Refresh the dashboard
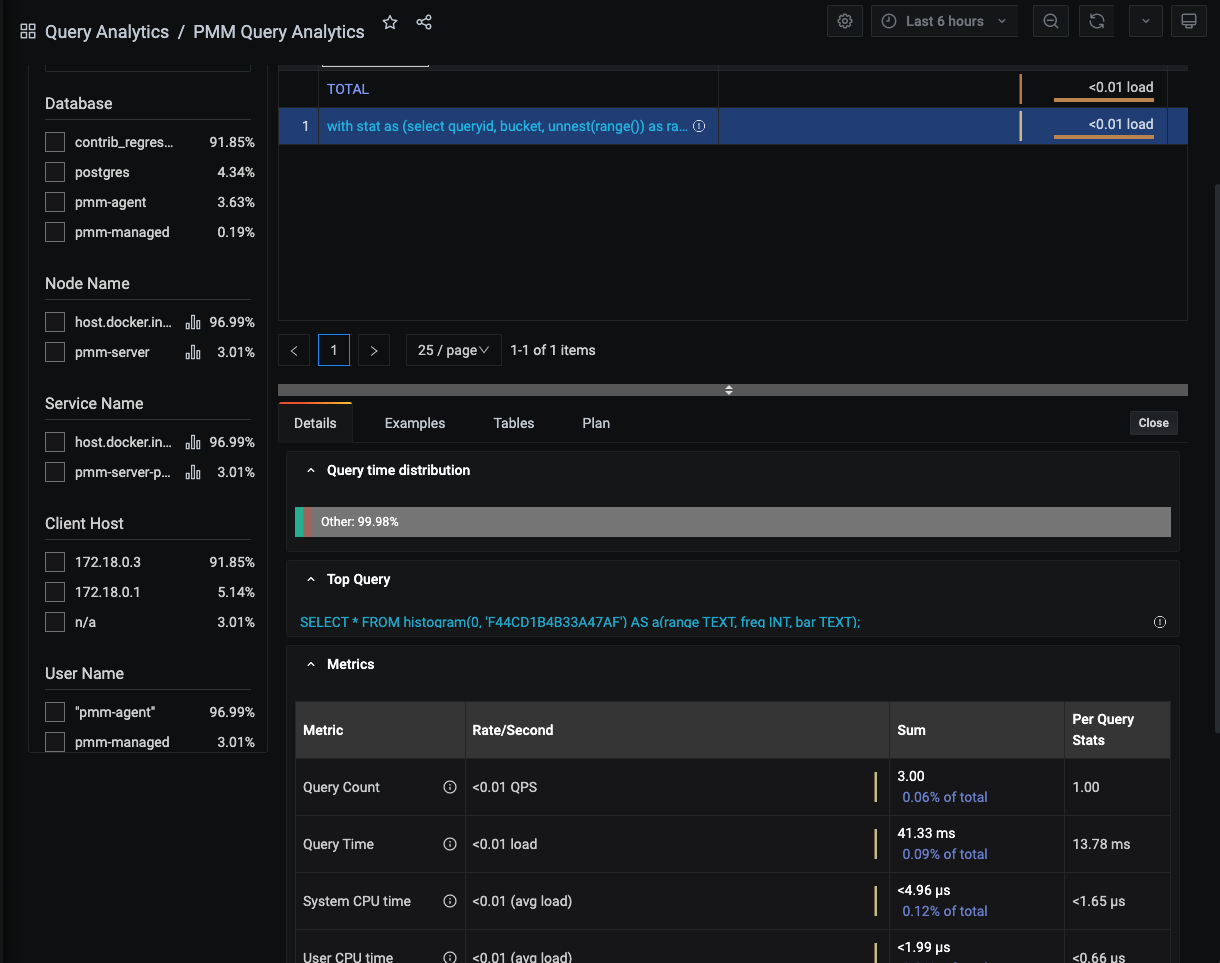 [1097, 21]
